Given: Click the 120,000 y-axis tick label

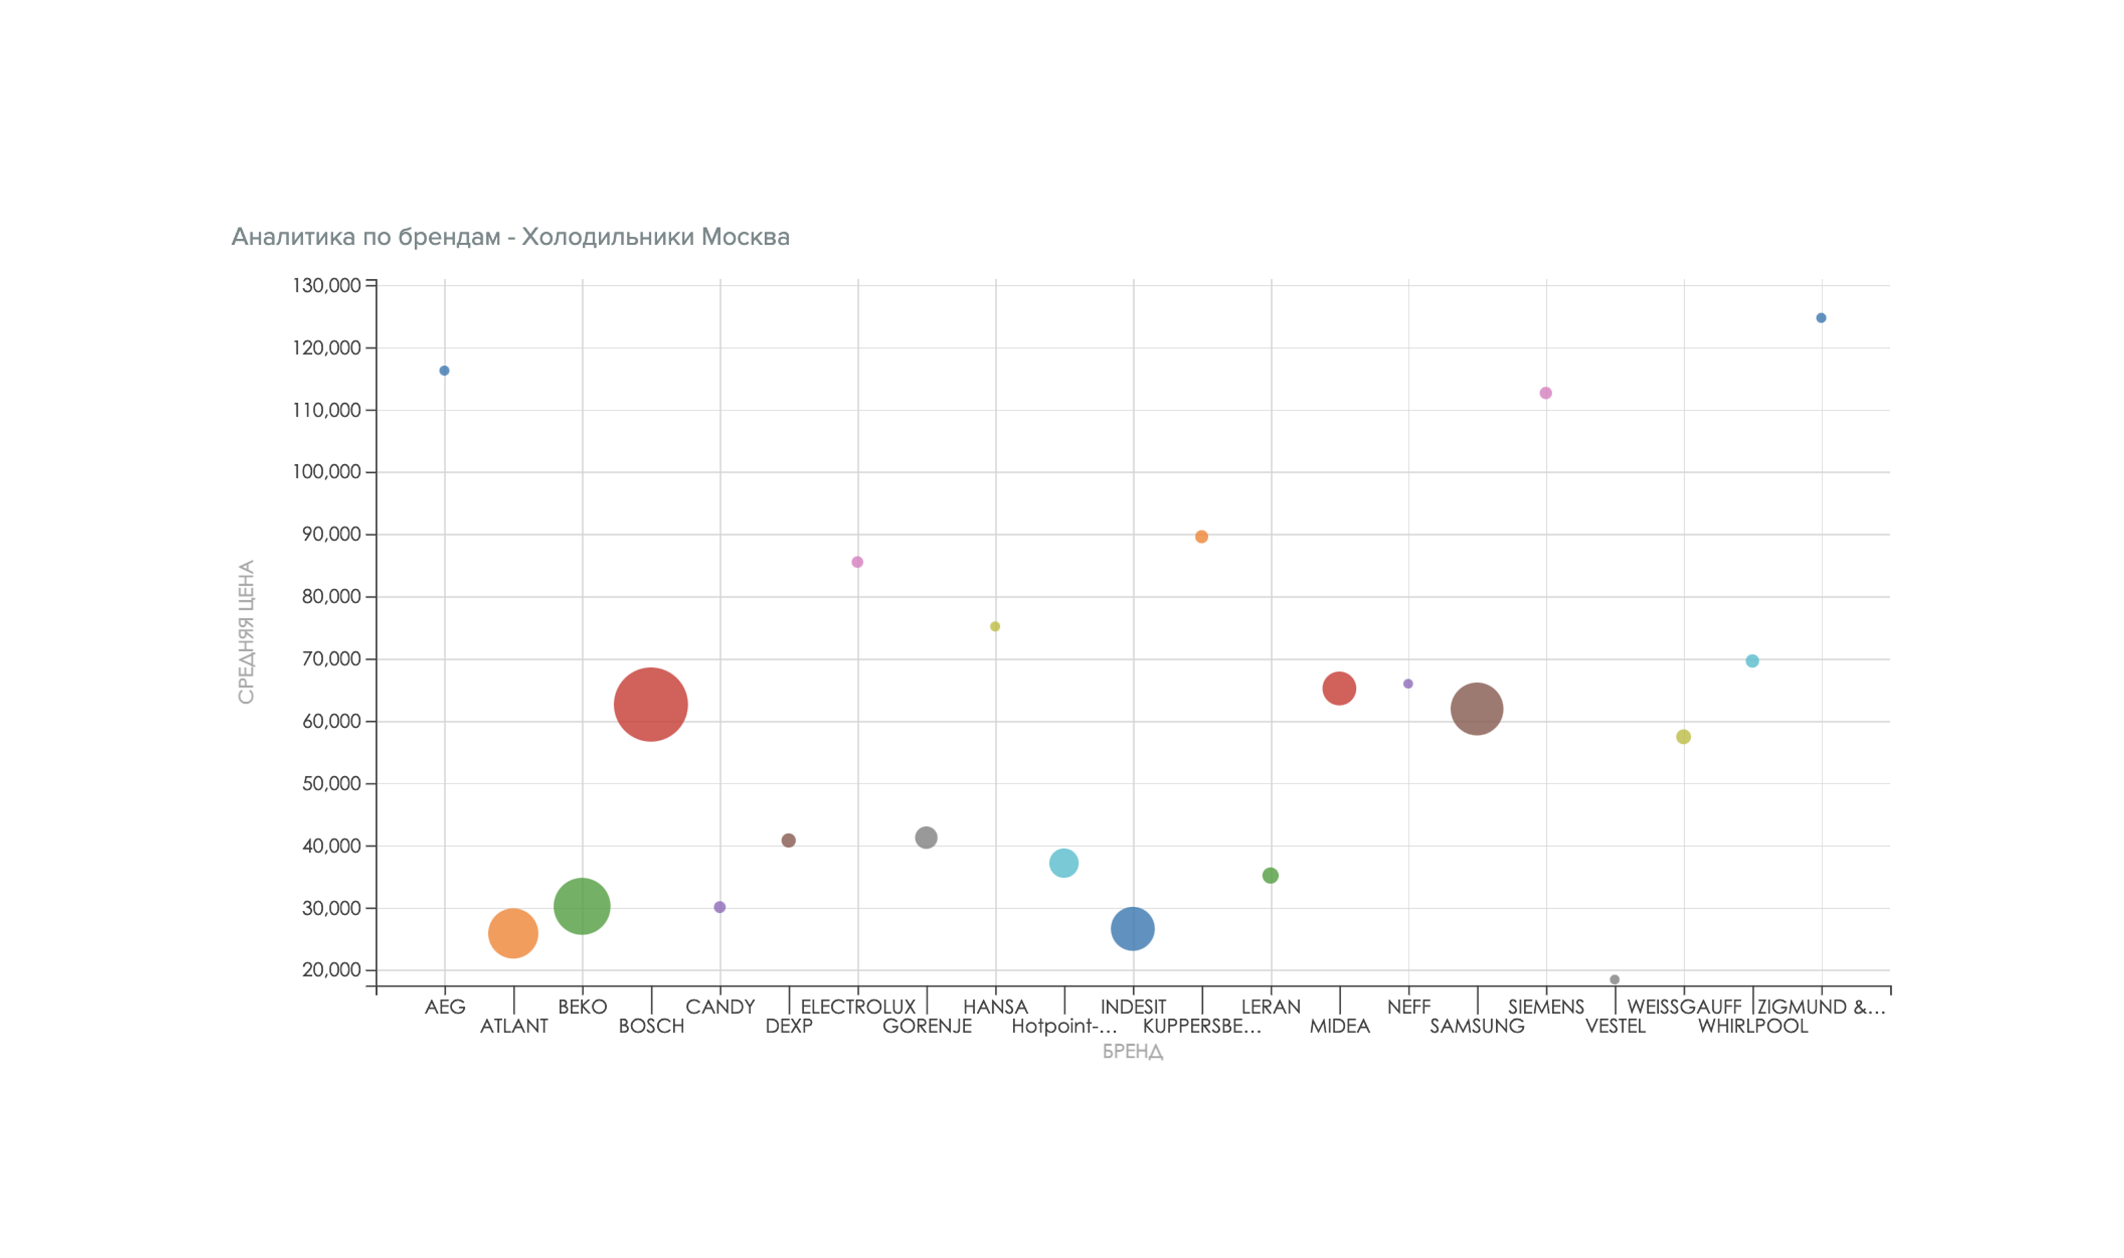Looking at the screenshot, I should point(326,348).
